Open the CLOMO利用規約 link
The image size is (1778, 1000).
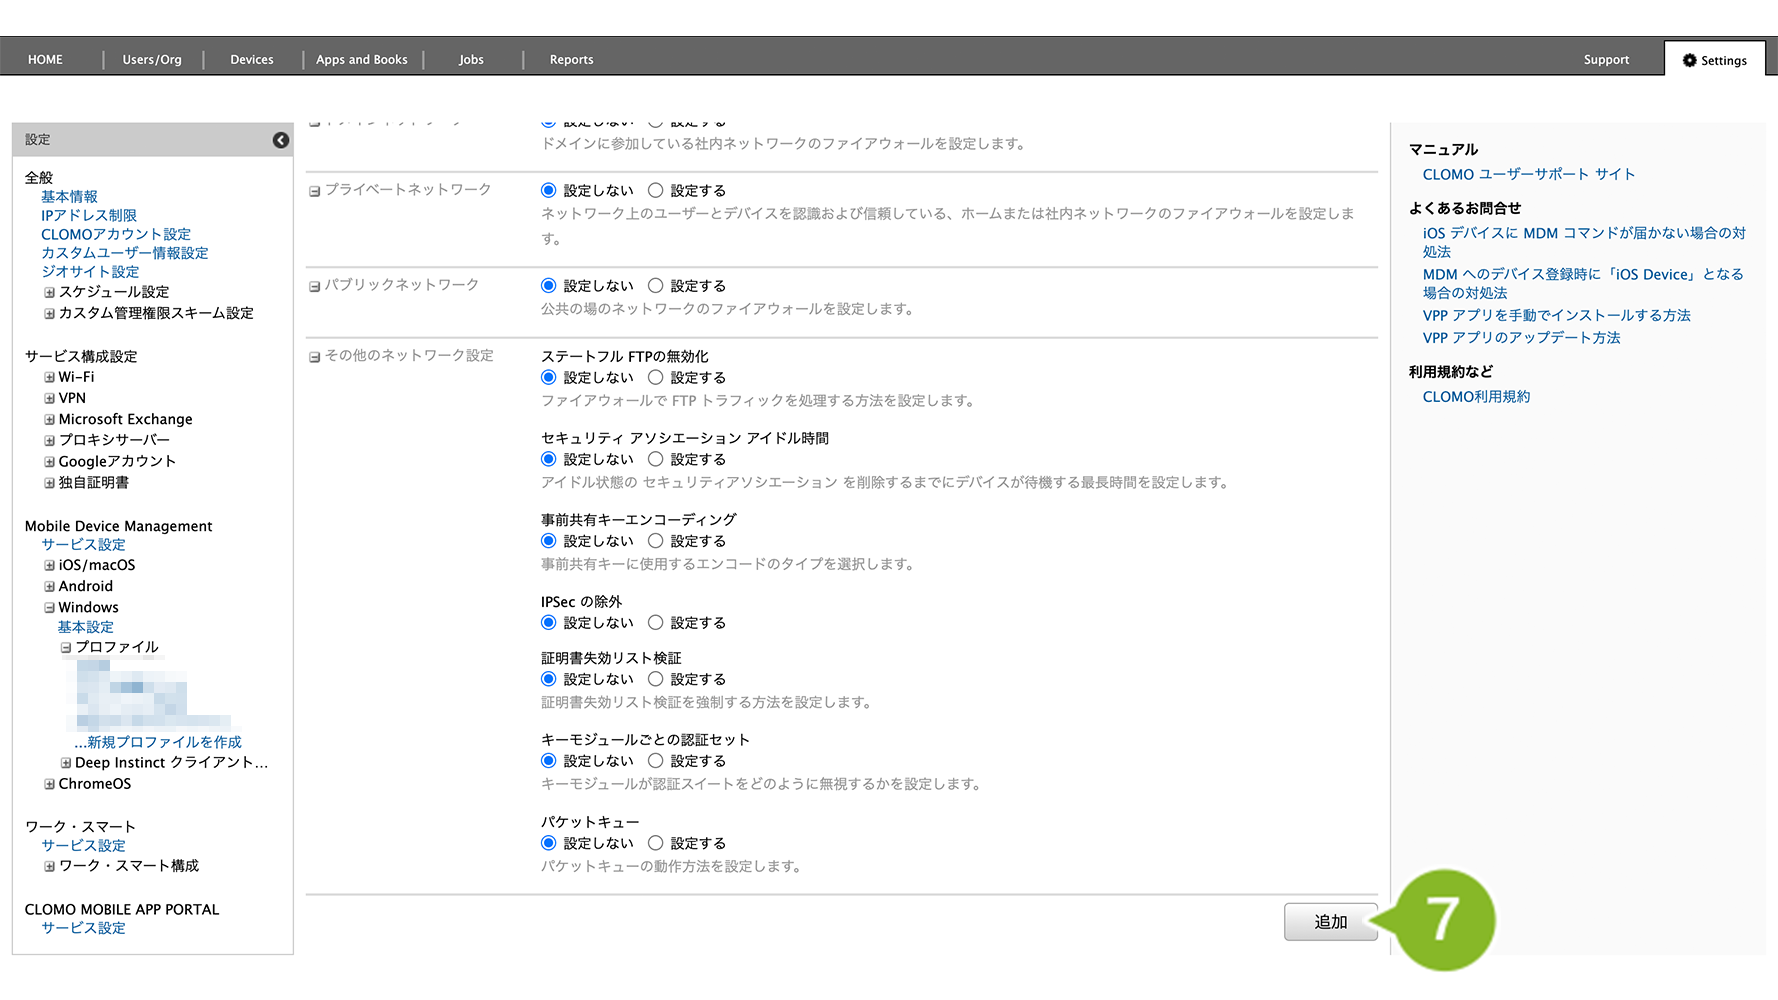1476,397
